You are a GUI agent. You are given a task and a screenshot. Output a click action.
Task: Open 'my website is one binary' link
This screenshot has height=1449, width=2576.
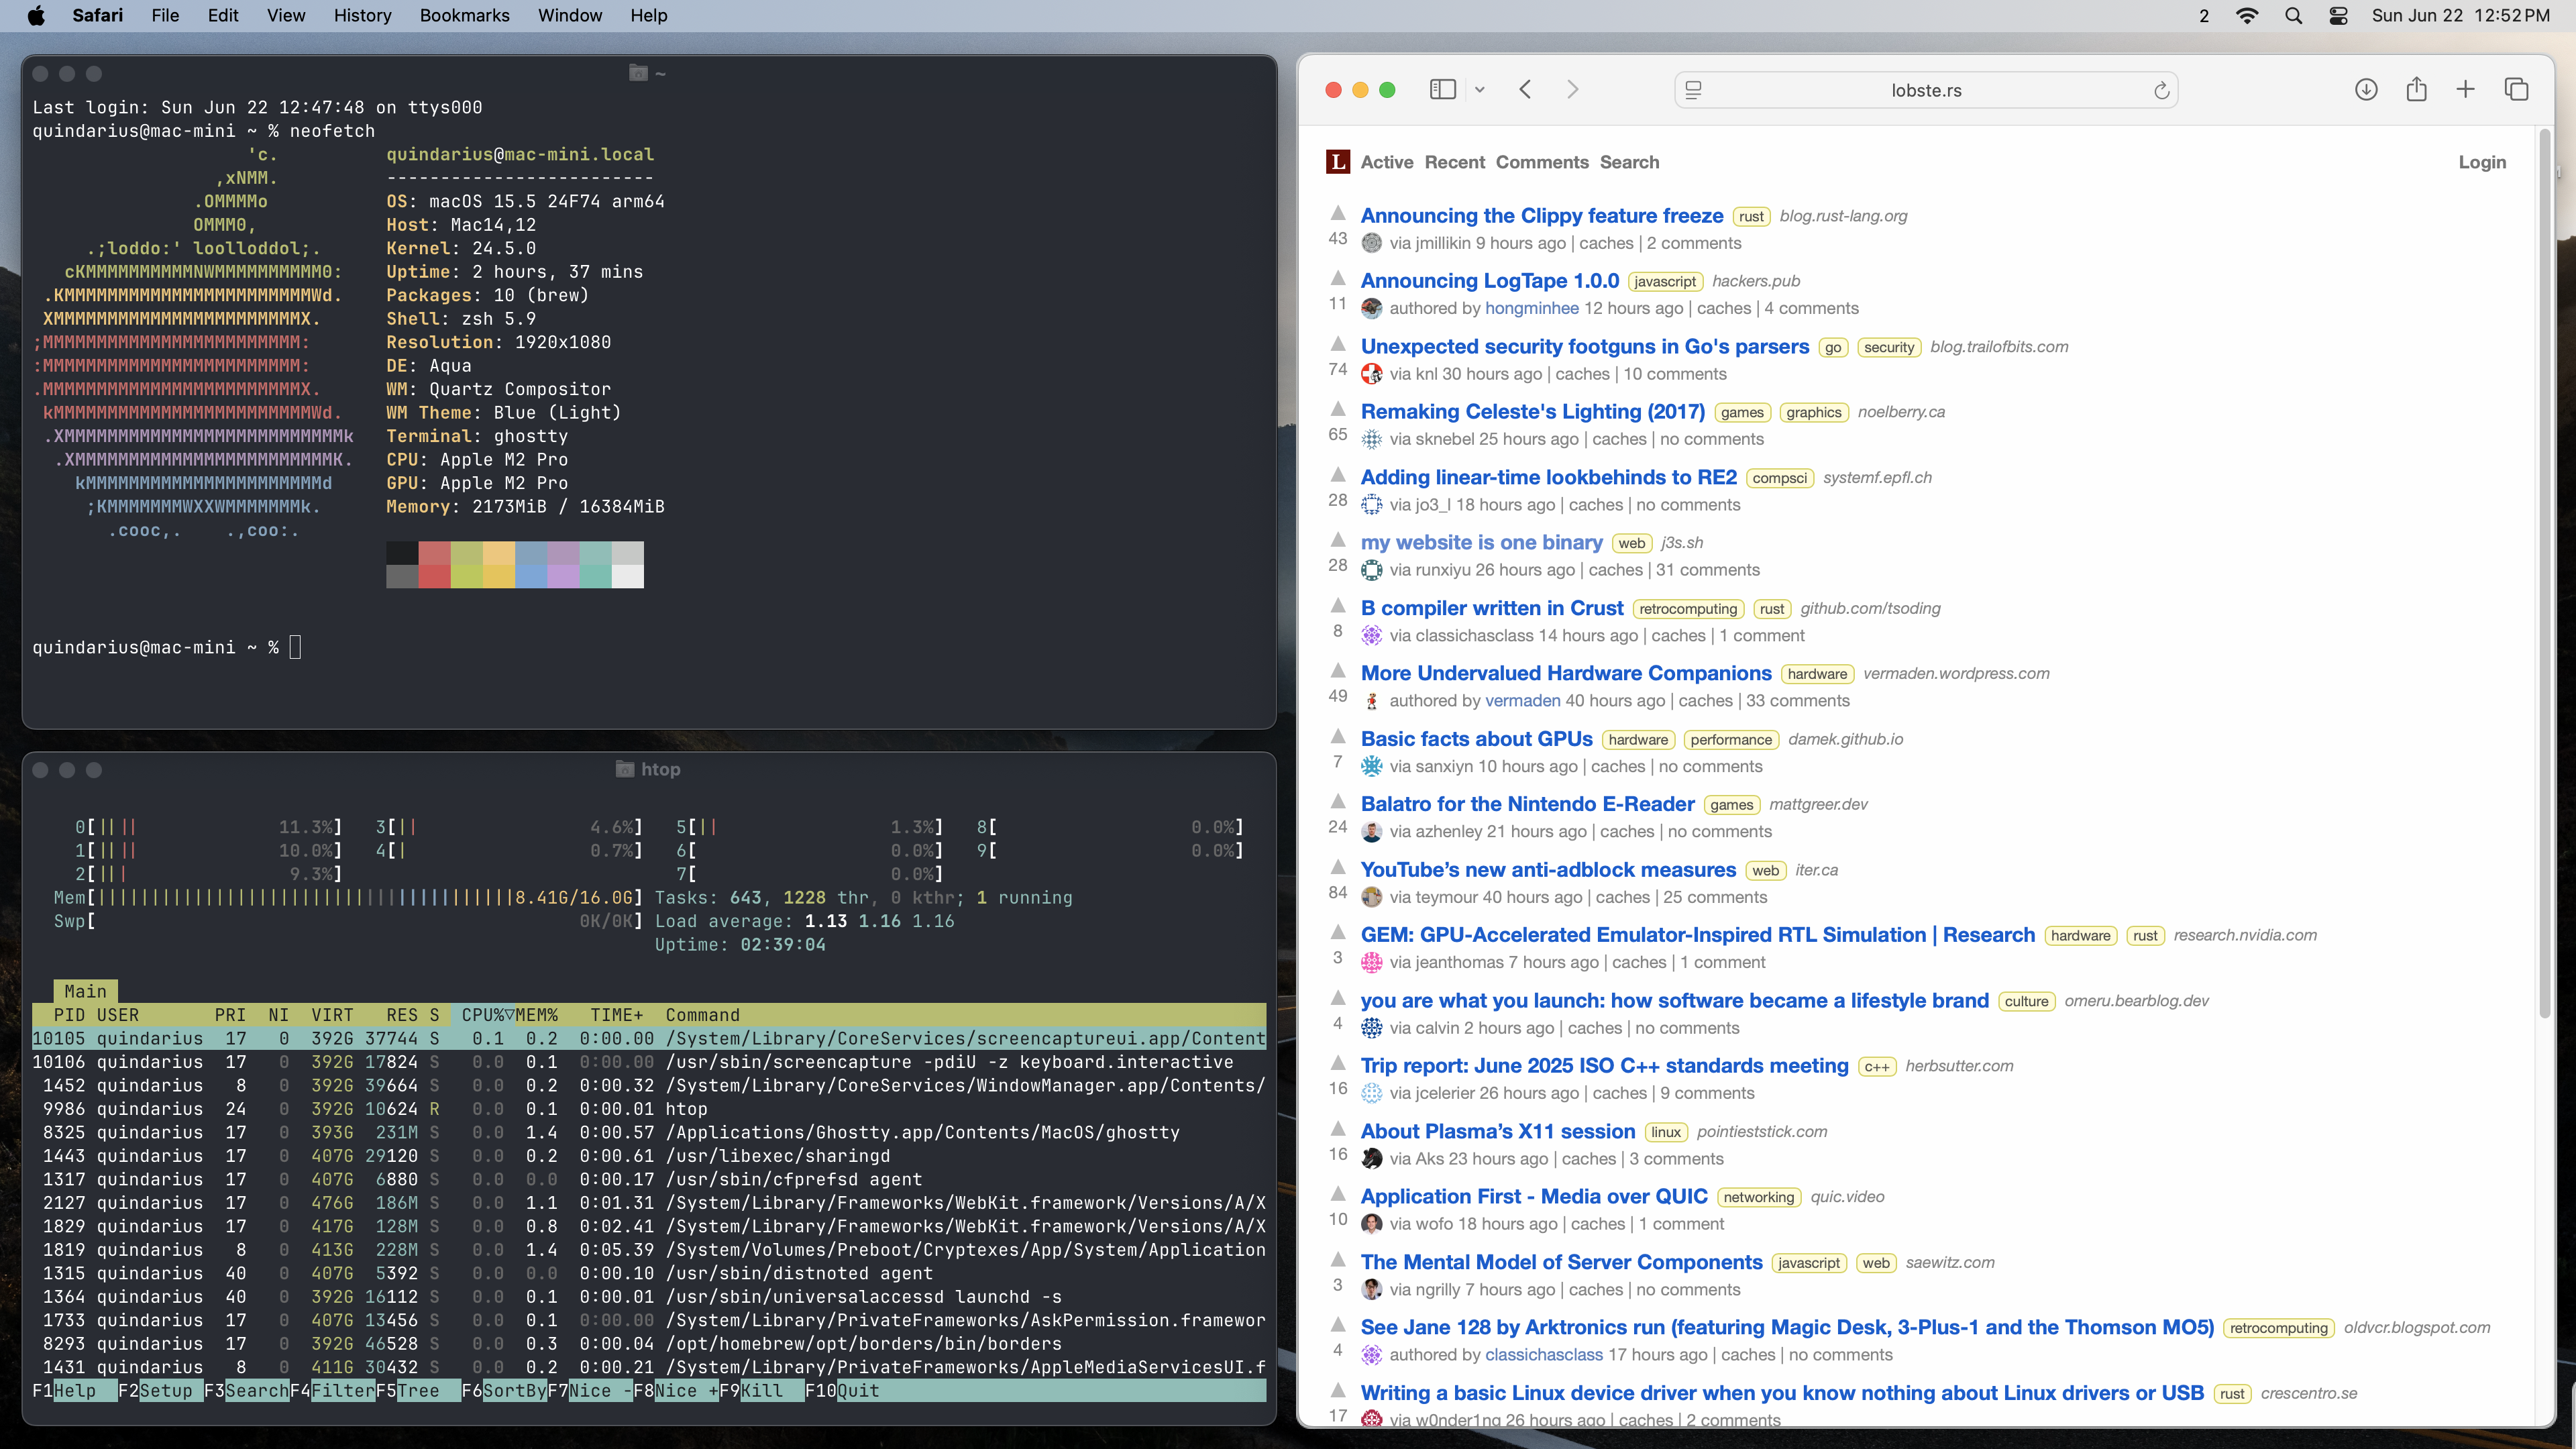1481,542
